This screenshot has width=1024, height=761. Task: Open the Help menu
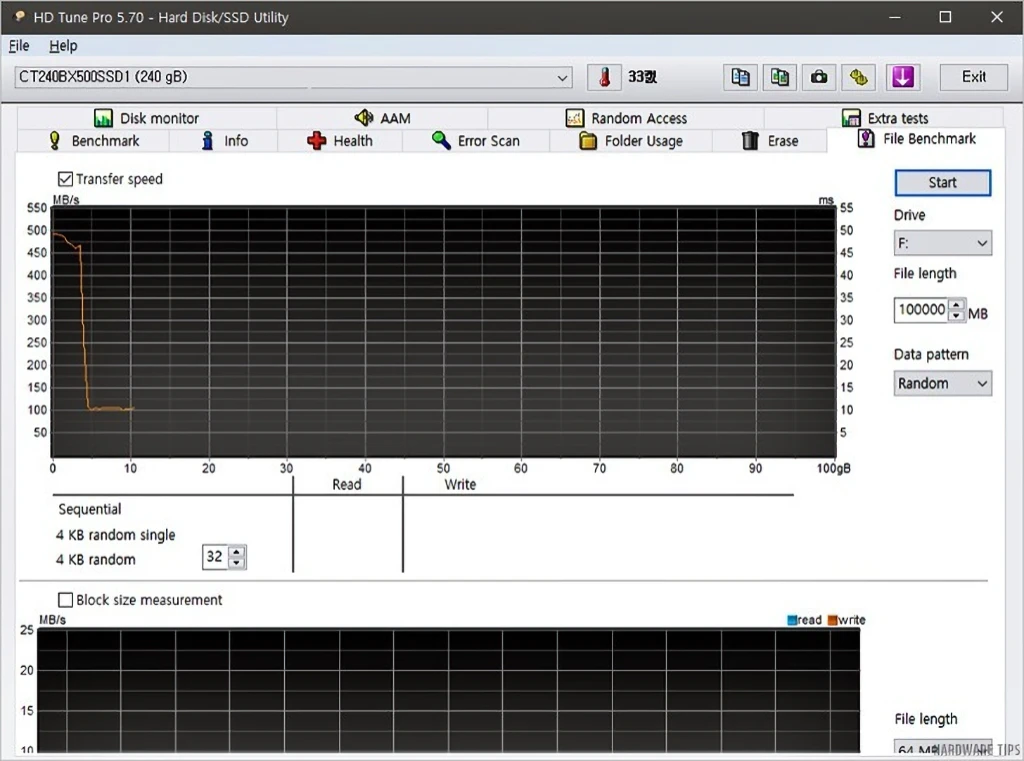(63, 46)
